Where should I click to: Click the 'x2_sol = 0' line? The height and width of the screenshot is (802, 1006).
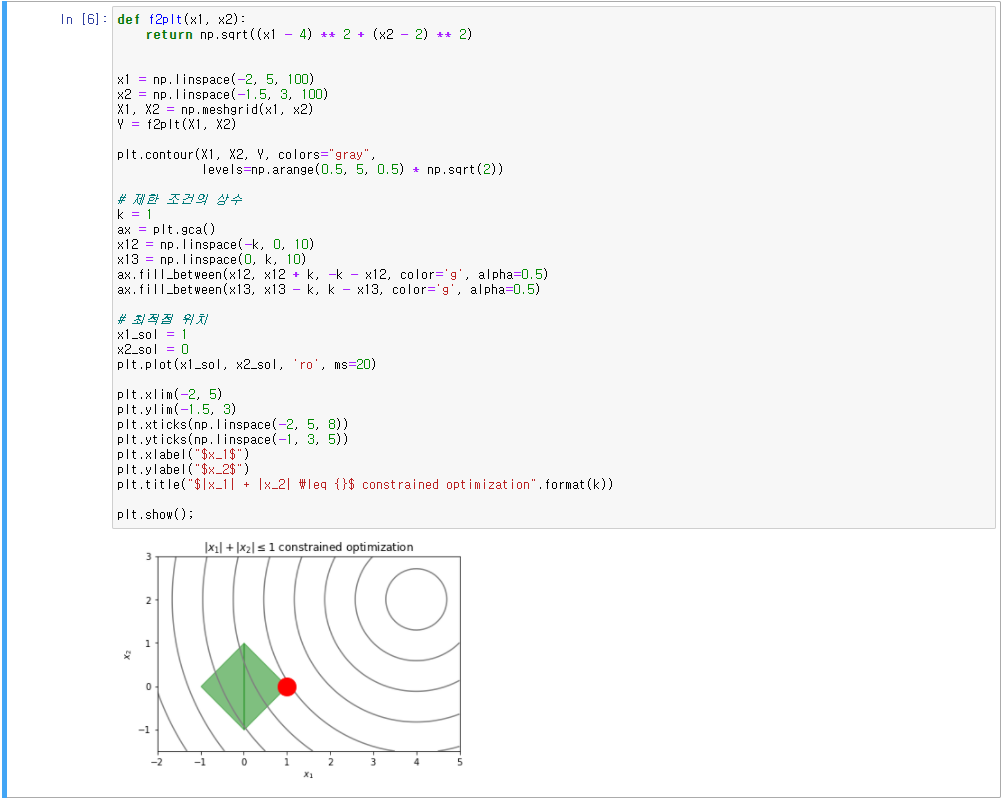[153, 350]
